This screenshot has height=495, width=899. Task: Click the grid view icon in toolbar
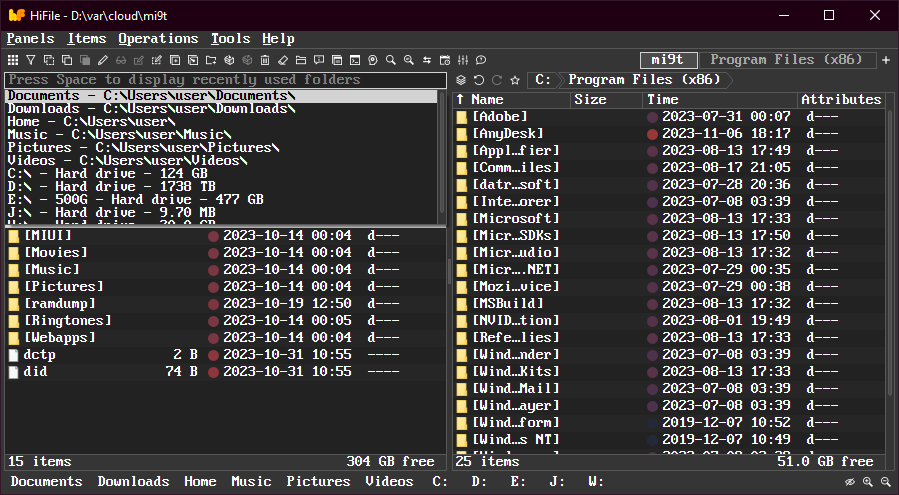pyautogui.click(x=13, y=60)
